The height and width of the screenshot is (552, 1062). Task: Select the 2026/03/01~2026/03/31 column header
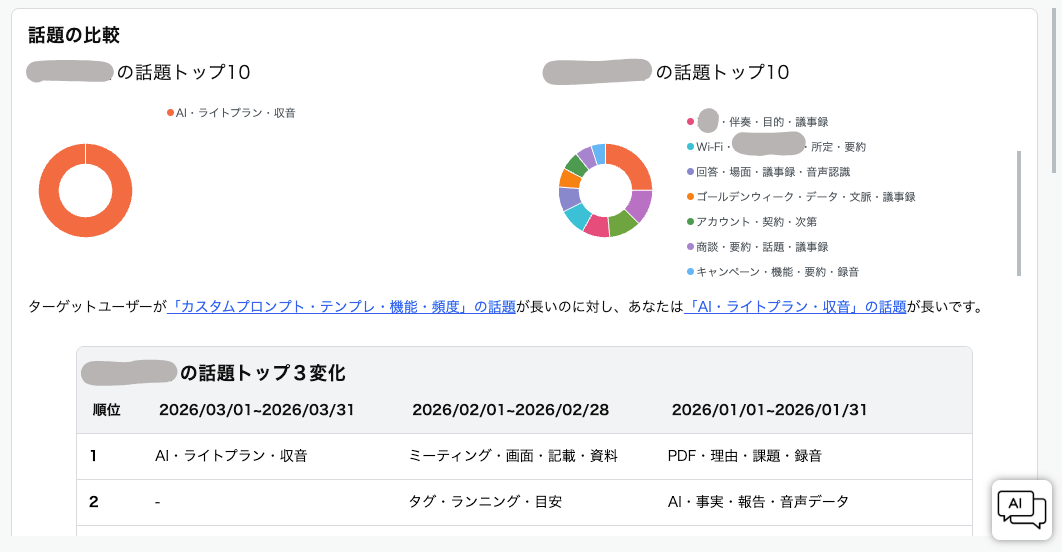[x=257, y=410]
